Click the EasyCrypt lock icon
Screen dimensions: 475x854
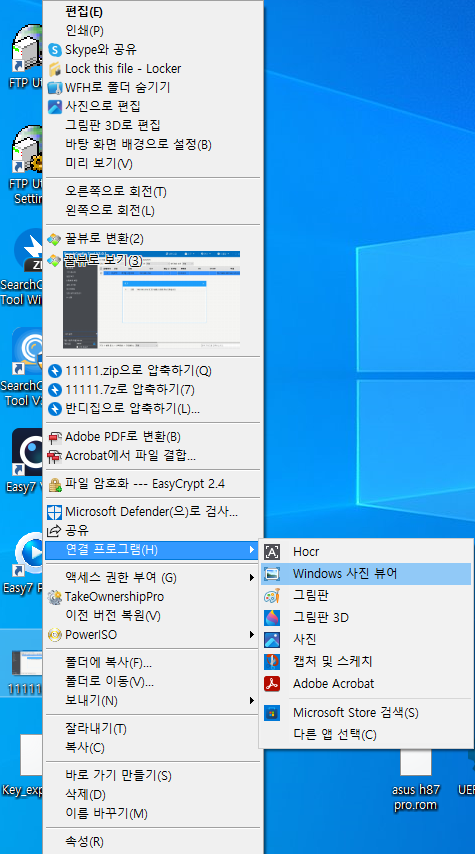pyautogui.click(x=55, y=484)
